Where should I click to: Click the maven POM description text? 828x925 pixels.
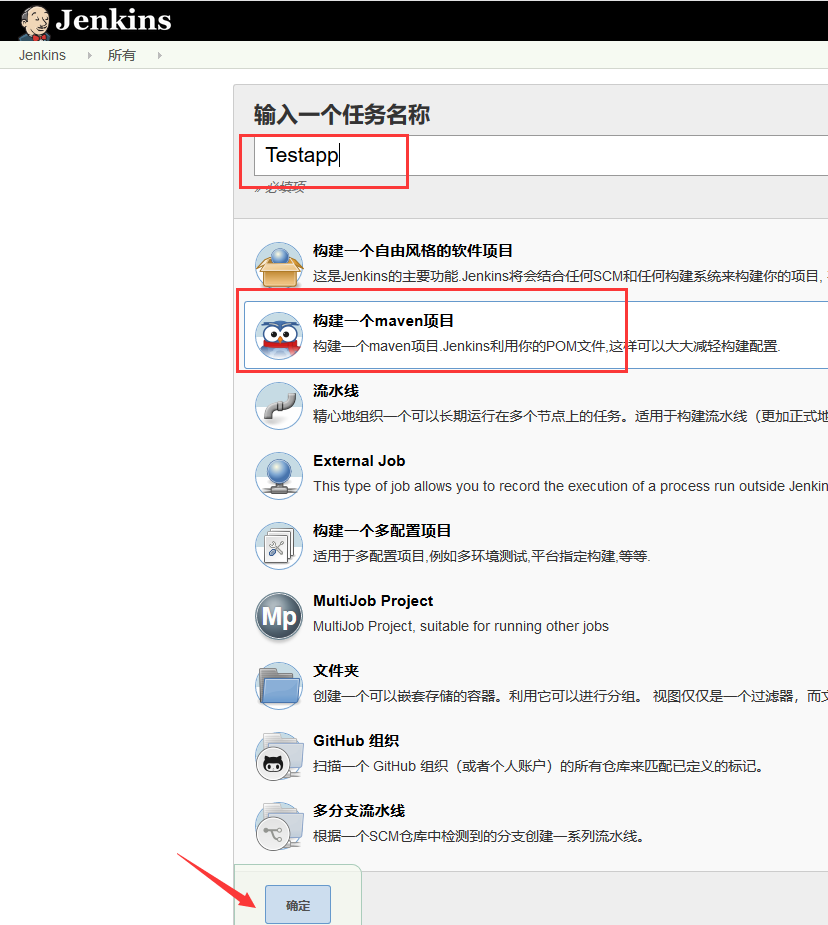point(547,346)
